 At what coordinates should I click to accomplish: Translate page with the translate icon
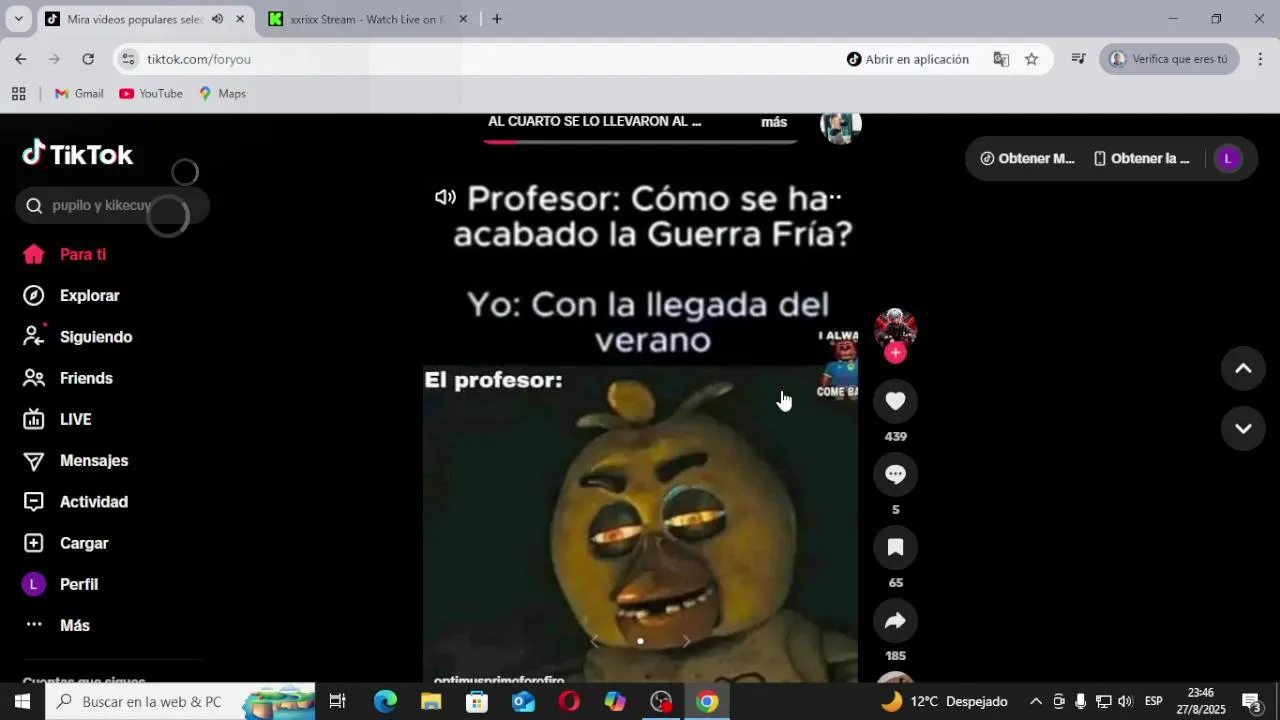pos(1001,59)
